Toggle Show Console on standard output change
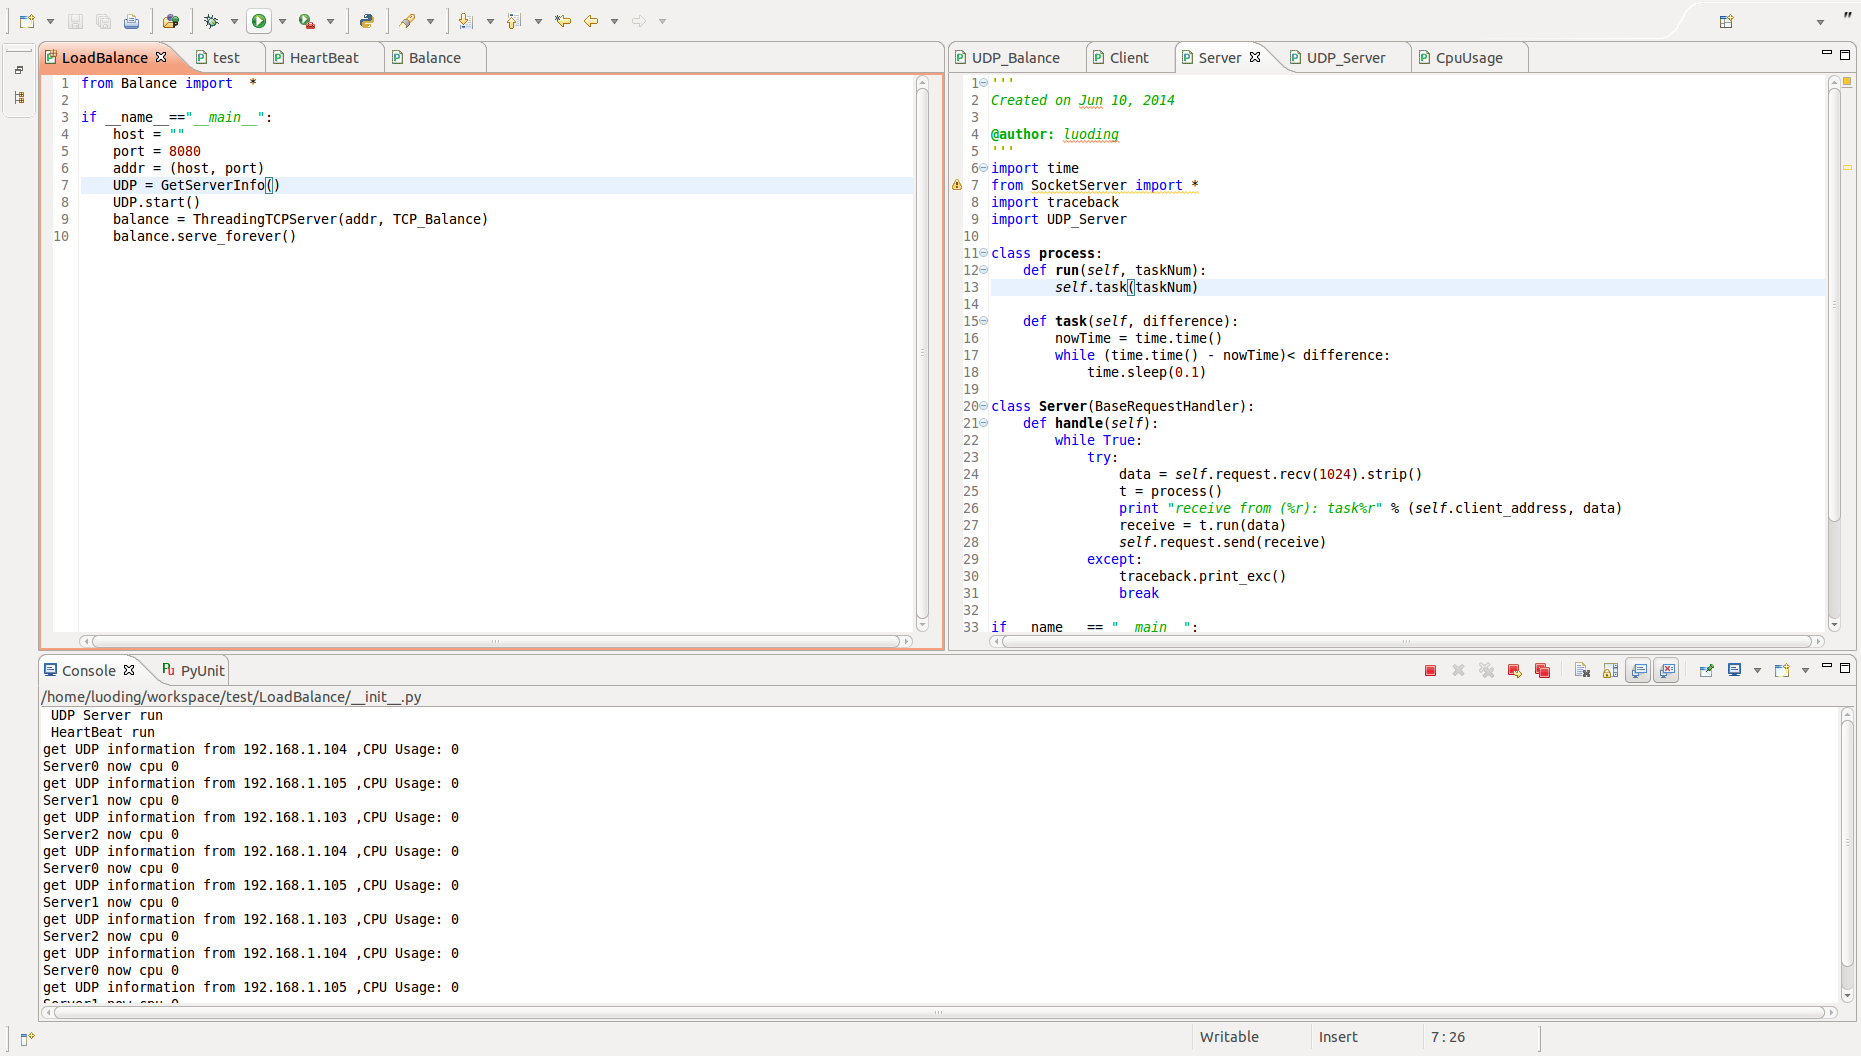This screenshot has height=1056, width=1861. pos(1639,671)
